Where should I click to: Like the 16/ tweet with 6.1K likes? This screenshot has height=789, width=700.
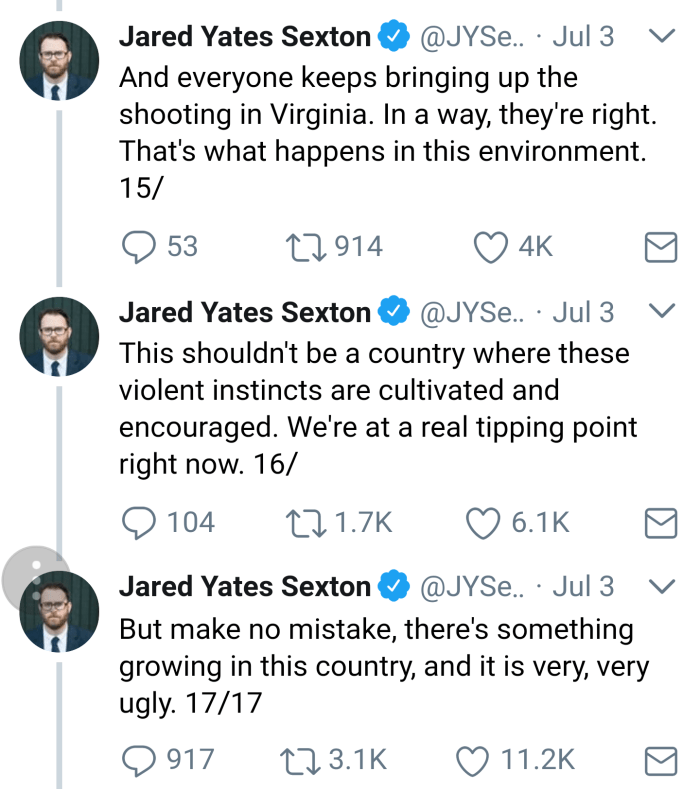[484, 522]
